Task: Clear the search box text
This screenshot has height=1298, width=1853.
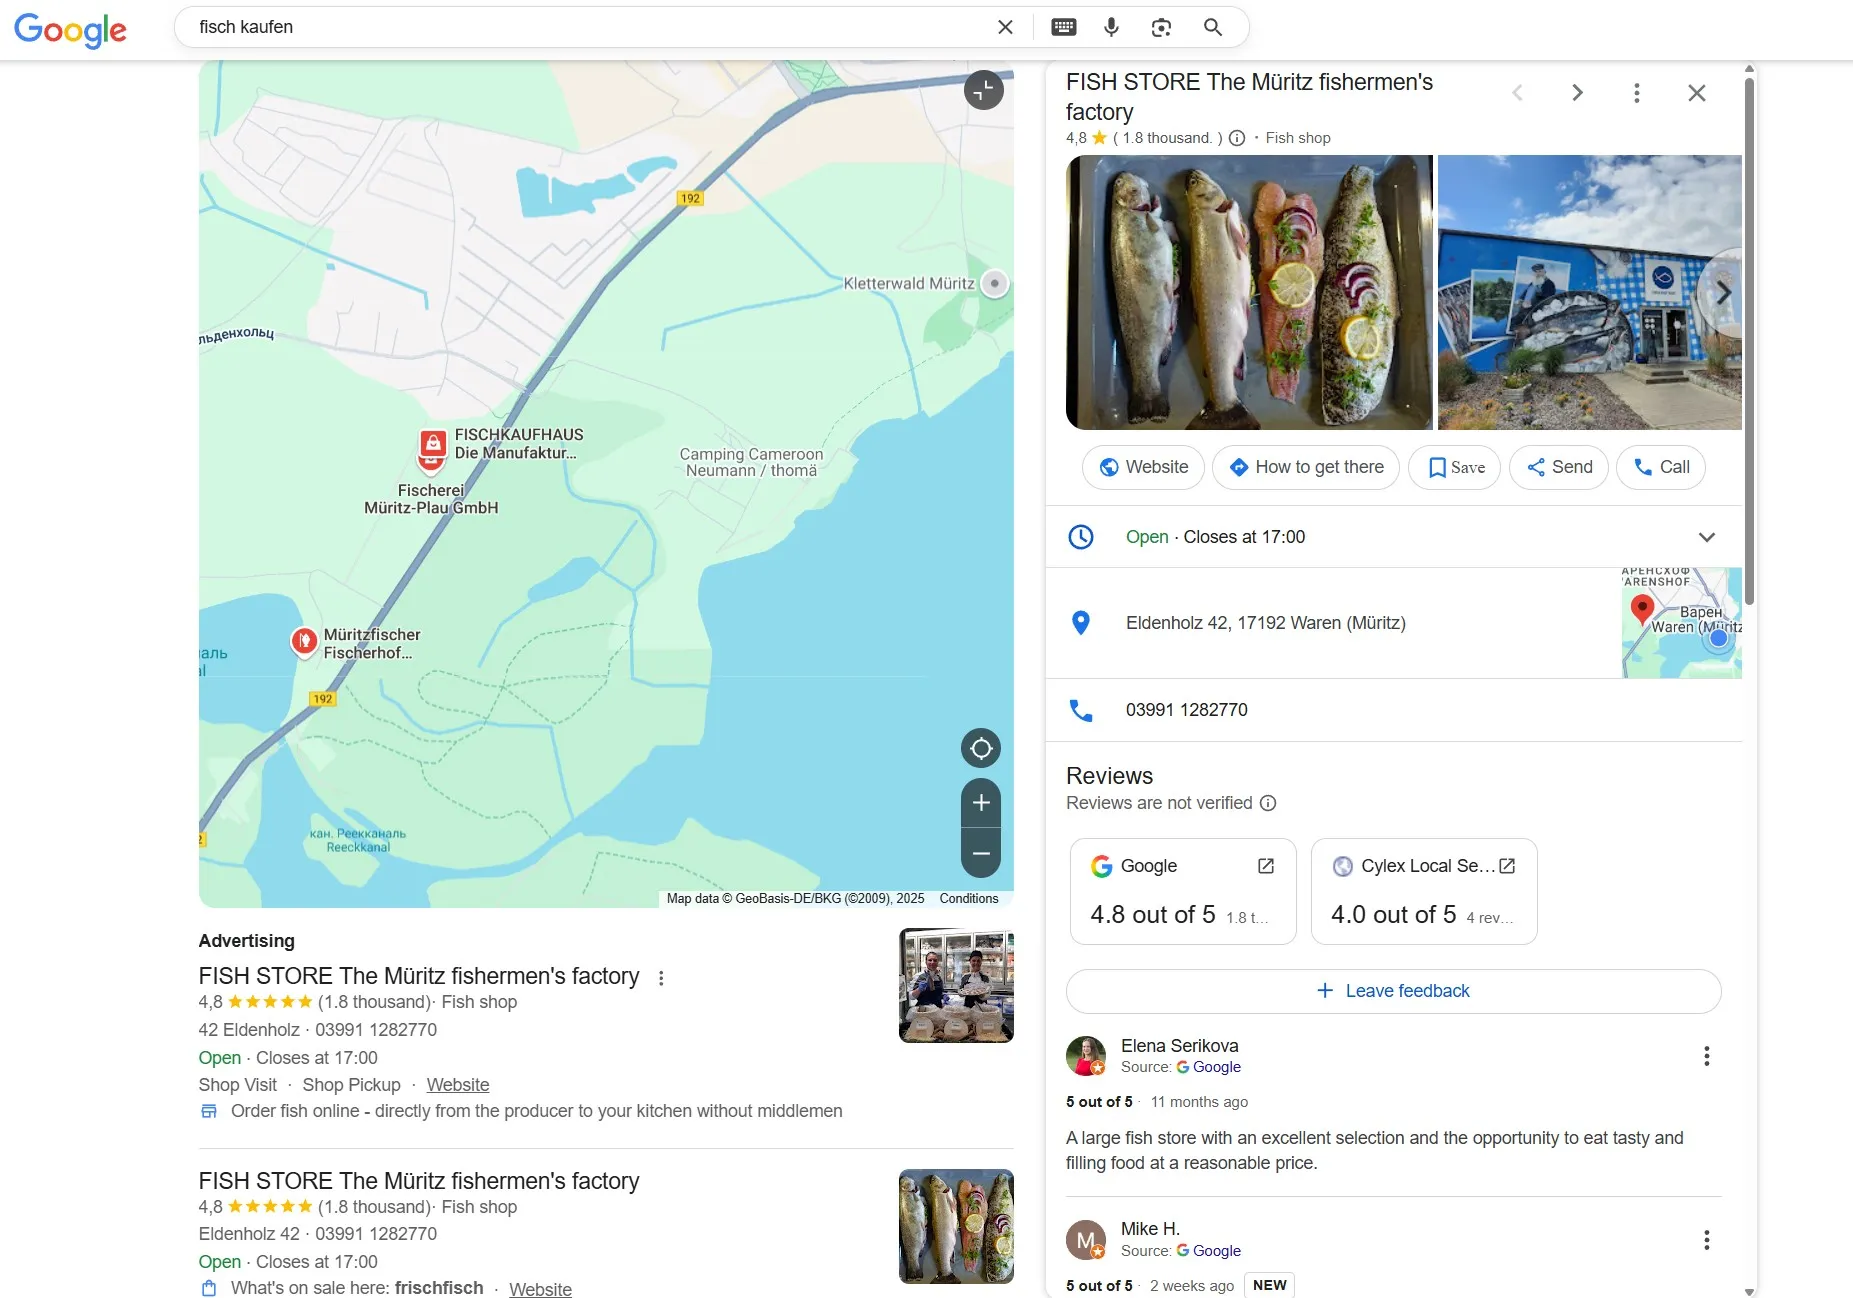Action: coord(1005,27)
